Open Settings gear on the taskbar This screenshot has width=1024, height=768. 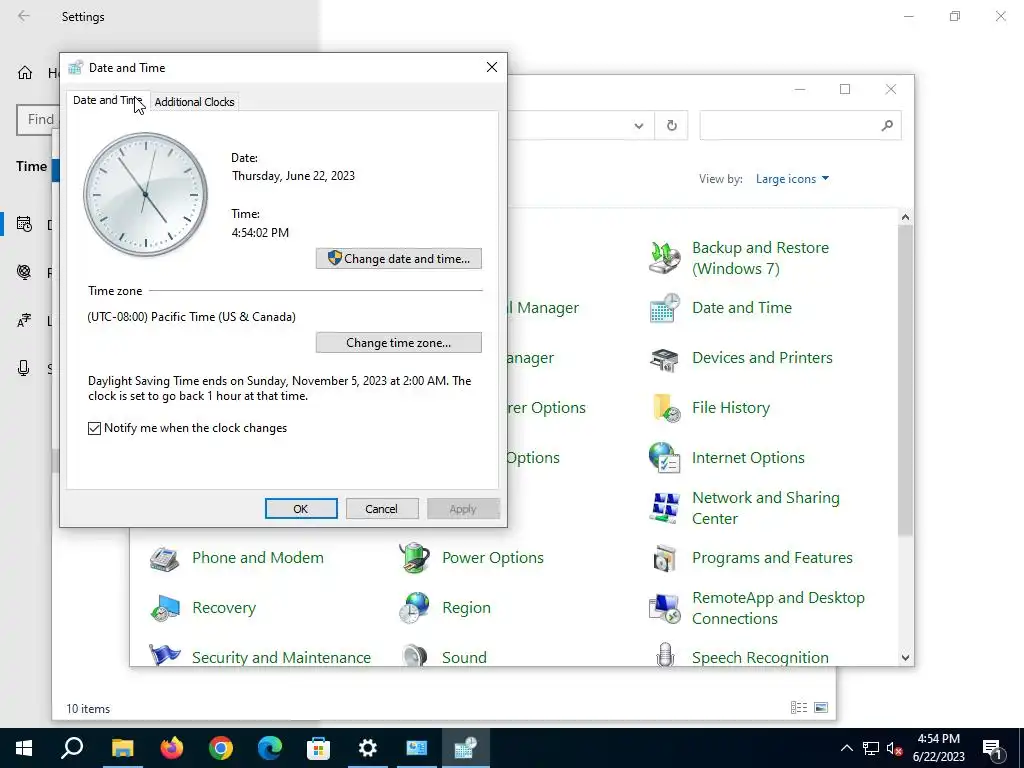click(368, 748)
